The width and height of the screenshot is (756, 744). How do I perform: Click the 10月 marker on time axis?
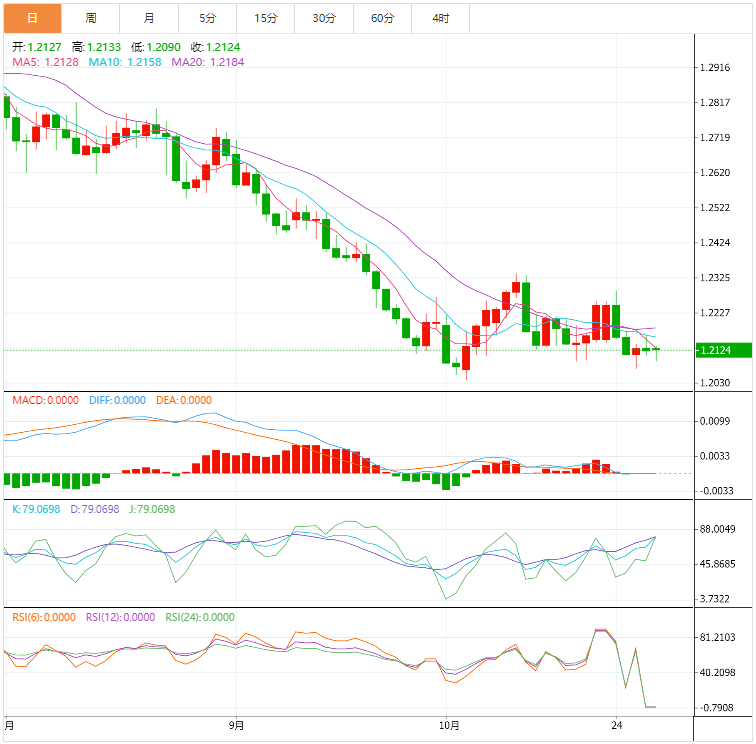(x=449, y=725)
